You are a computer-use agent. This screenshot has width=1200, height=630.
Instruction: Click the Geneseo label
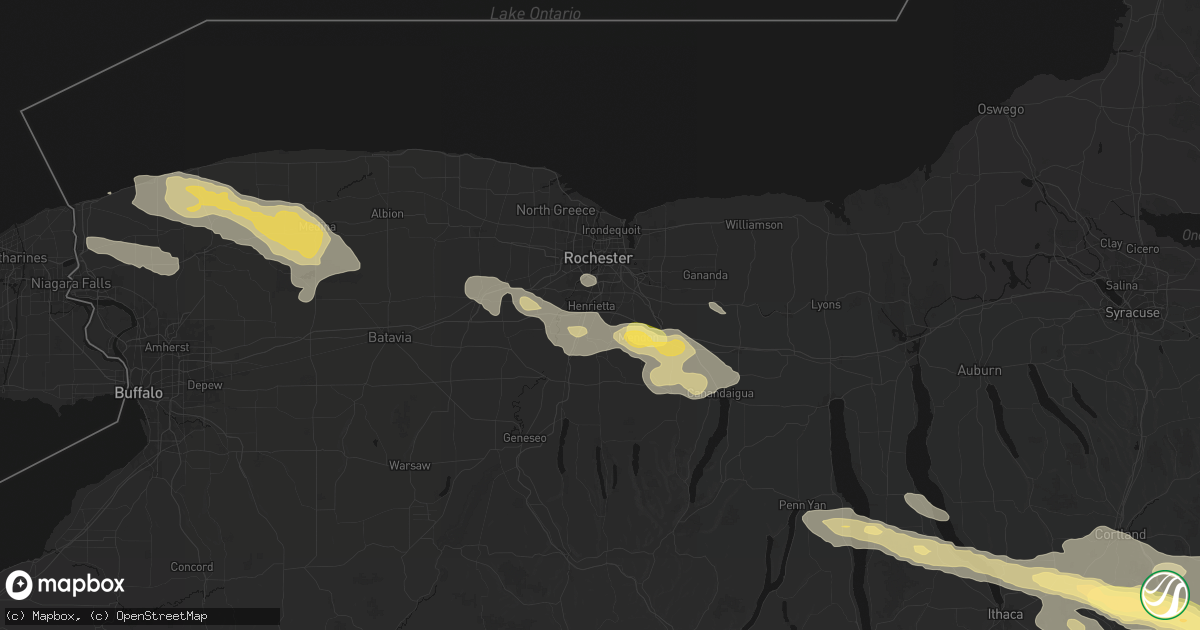pos(525,438)
